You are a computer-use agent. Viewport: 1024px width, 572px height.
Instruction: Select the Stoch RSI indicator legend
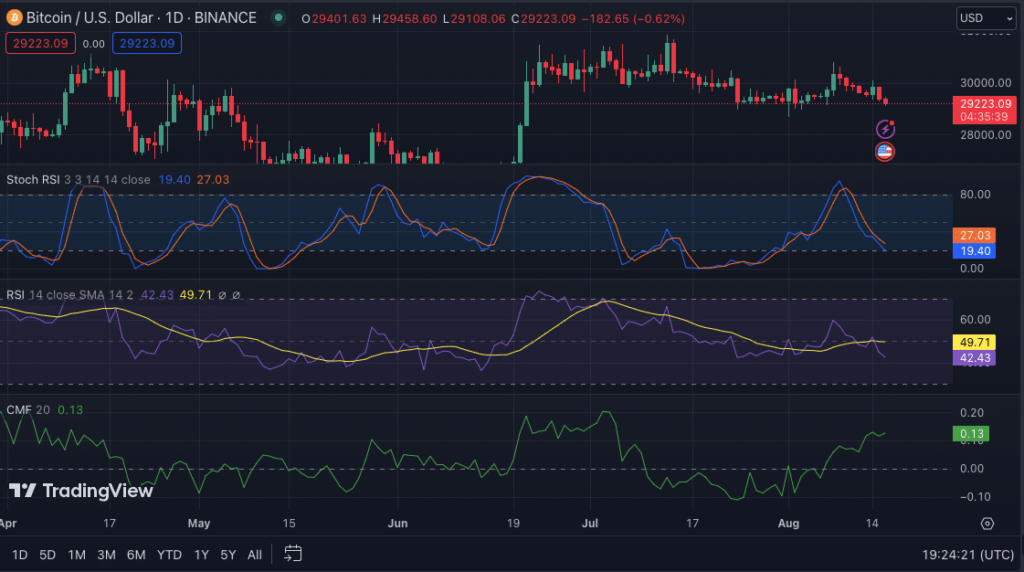tap(35, 180)
